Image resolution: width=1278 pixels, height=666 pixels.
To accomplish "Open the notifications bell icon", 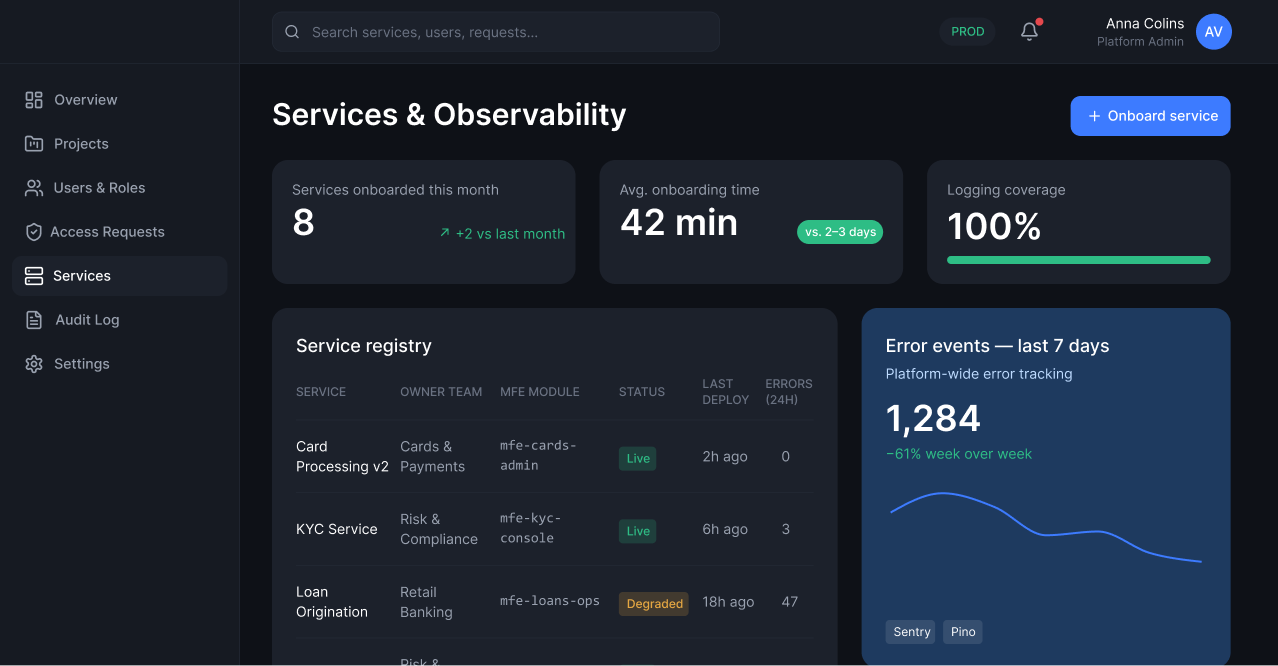I will pos(1030,32).
